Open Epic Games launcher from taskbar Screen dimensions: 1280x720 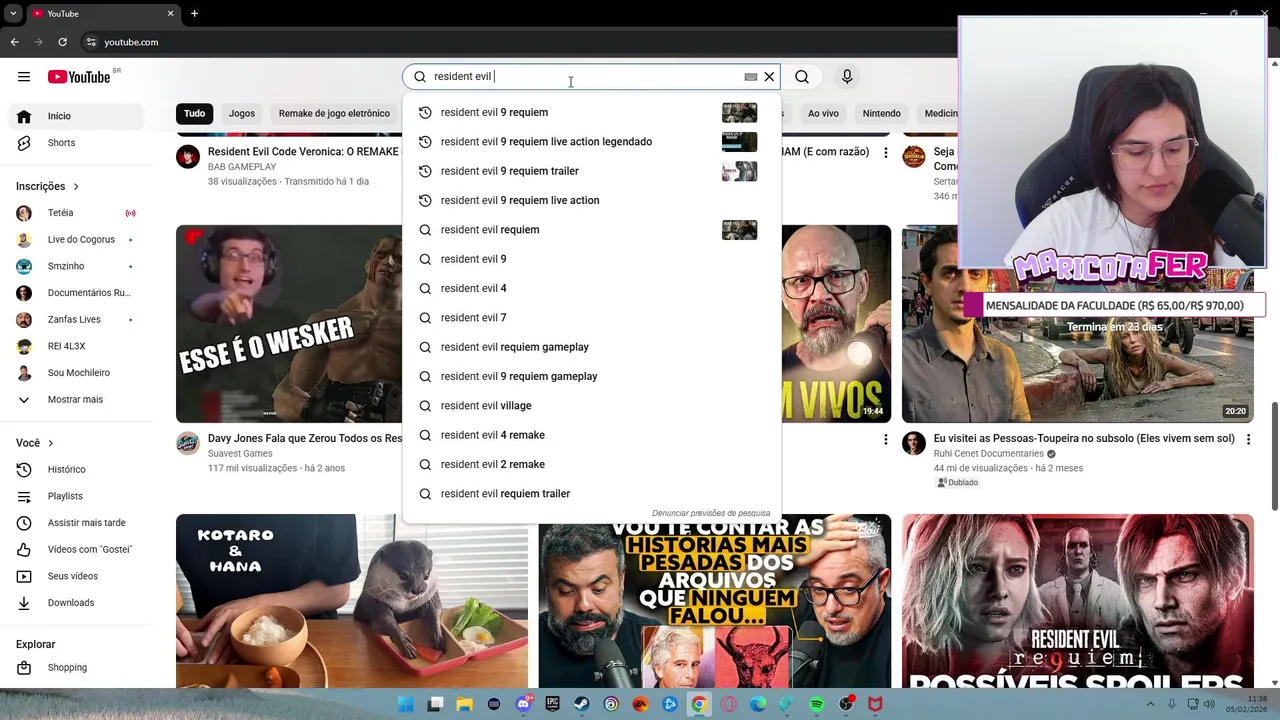coord(553,704)
